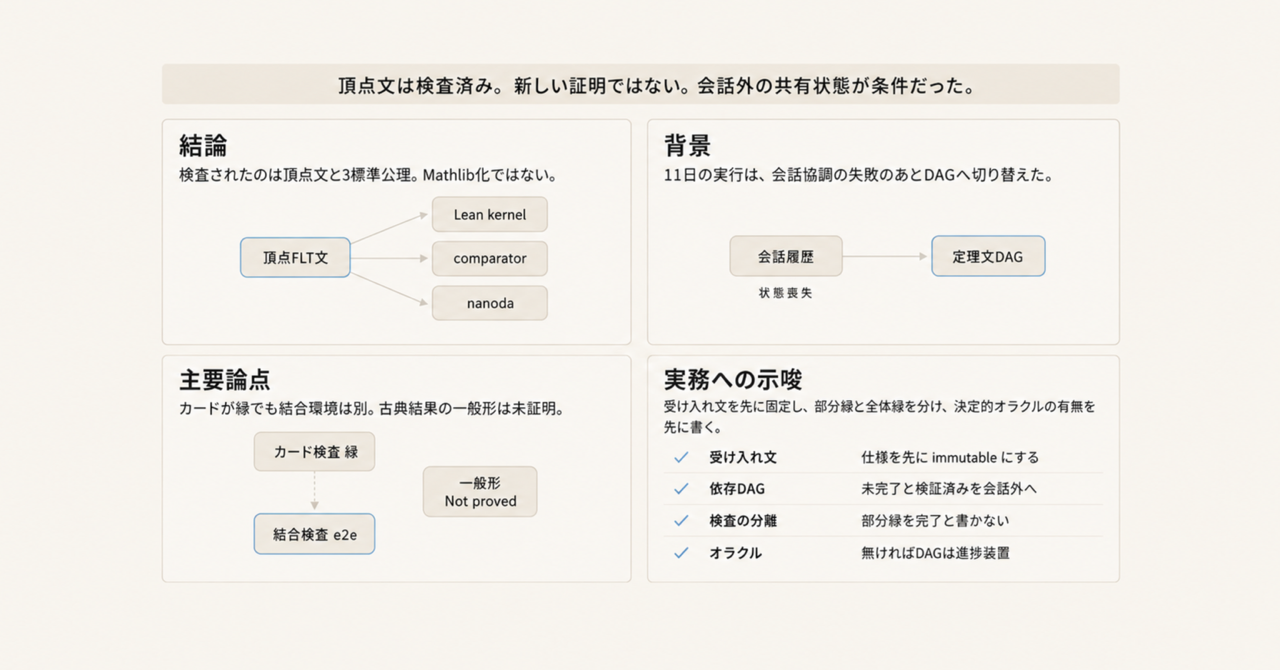The width and height of the screenshot is (1280, 670).
Task: Click the checkmark beside 受け入れ文
Action: point(681,457)
